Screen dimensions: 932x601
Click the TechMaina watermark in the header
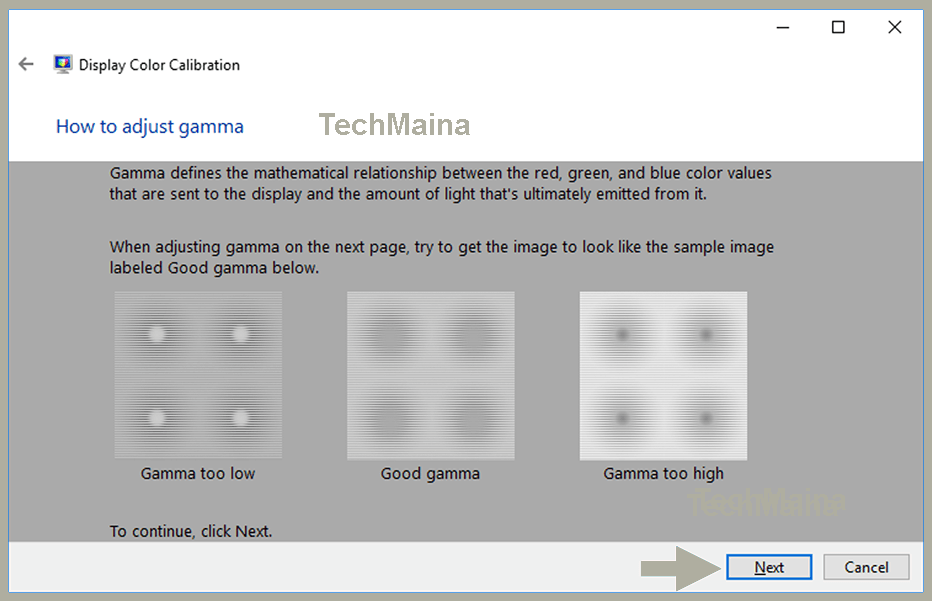[x=394, y=124]
